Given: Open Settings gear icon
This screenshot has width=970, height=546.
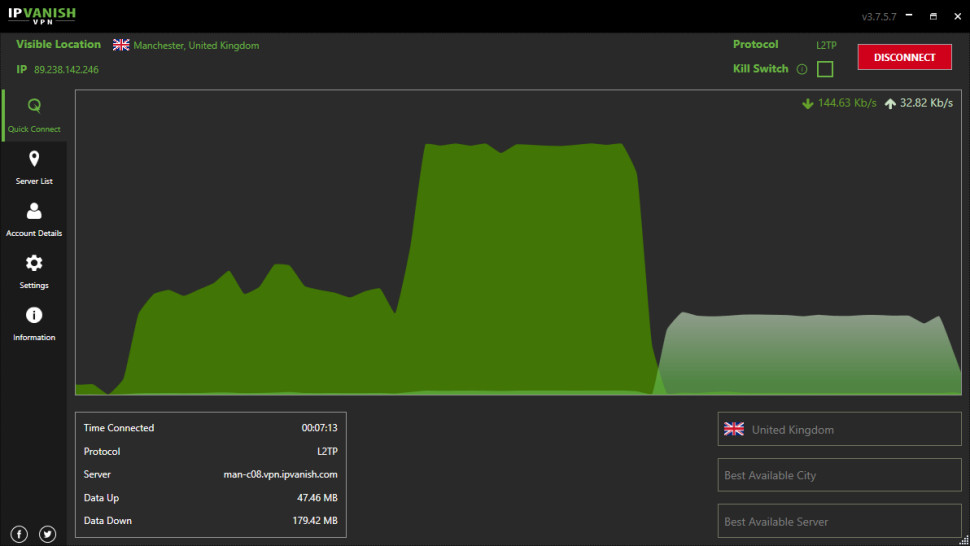Looking at the screenshot, I should (34, 263).
